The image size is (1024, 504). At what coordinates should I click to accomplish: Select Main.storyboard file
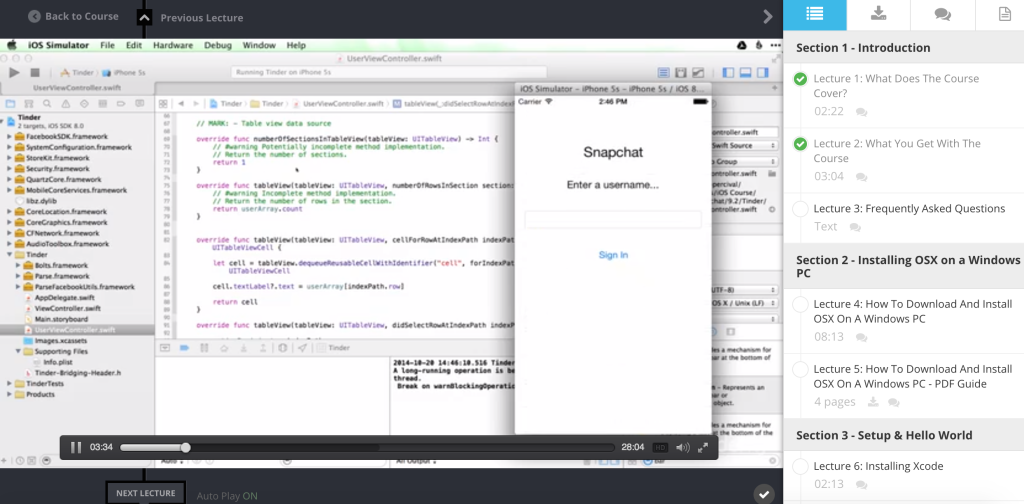61,319
